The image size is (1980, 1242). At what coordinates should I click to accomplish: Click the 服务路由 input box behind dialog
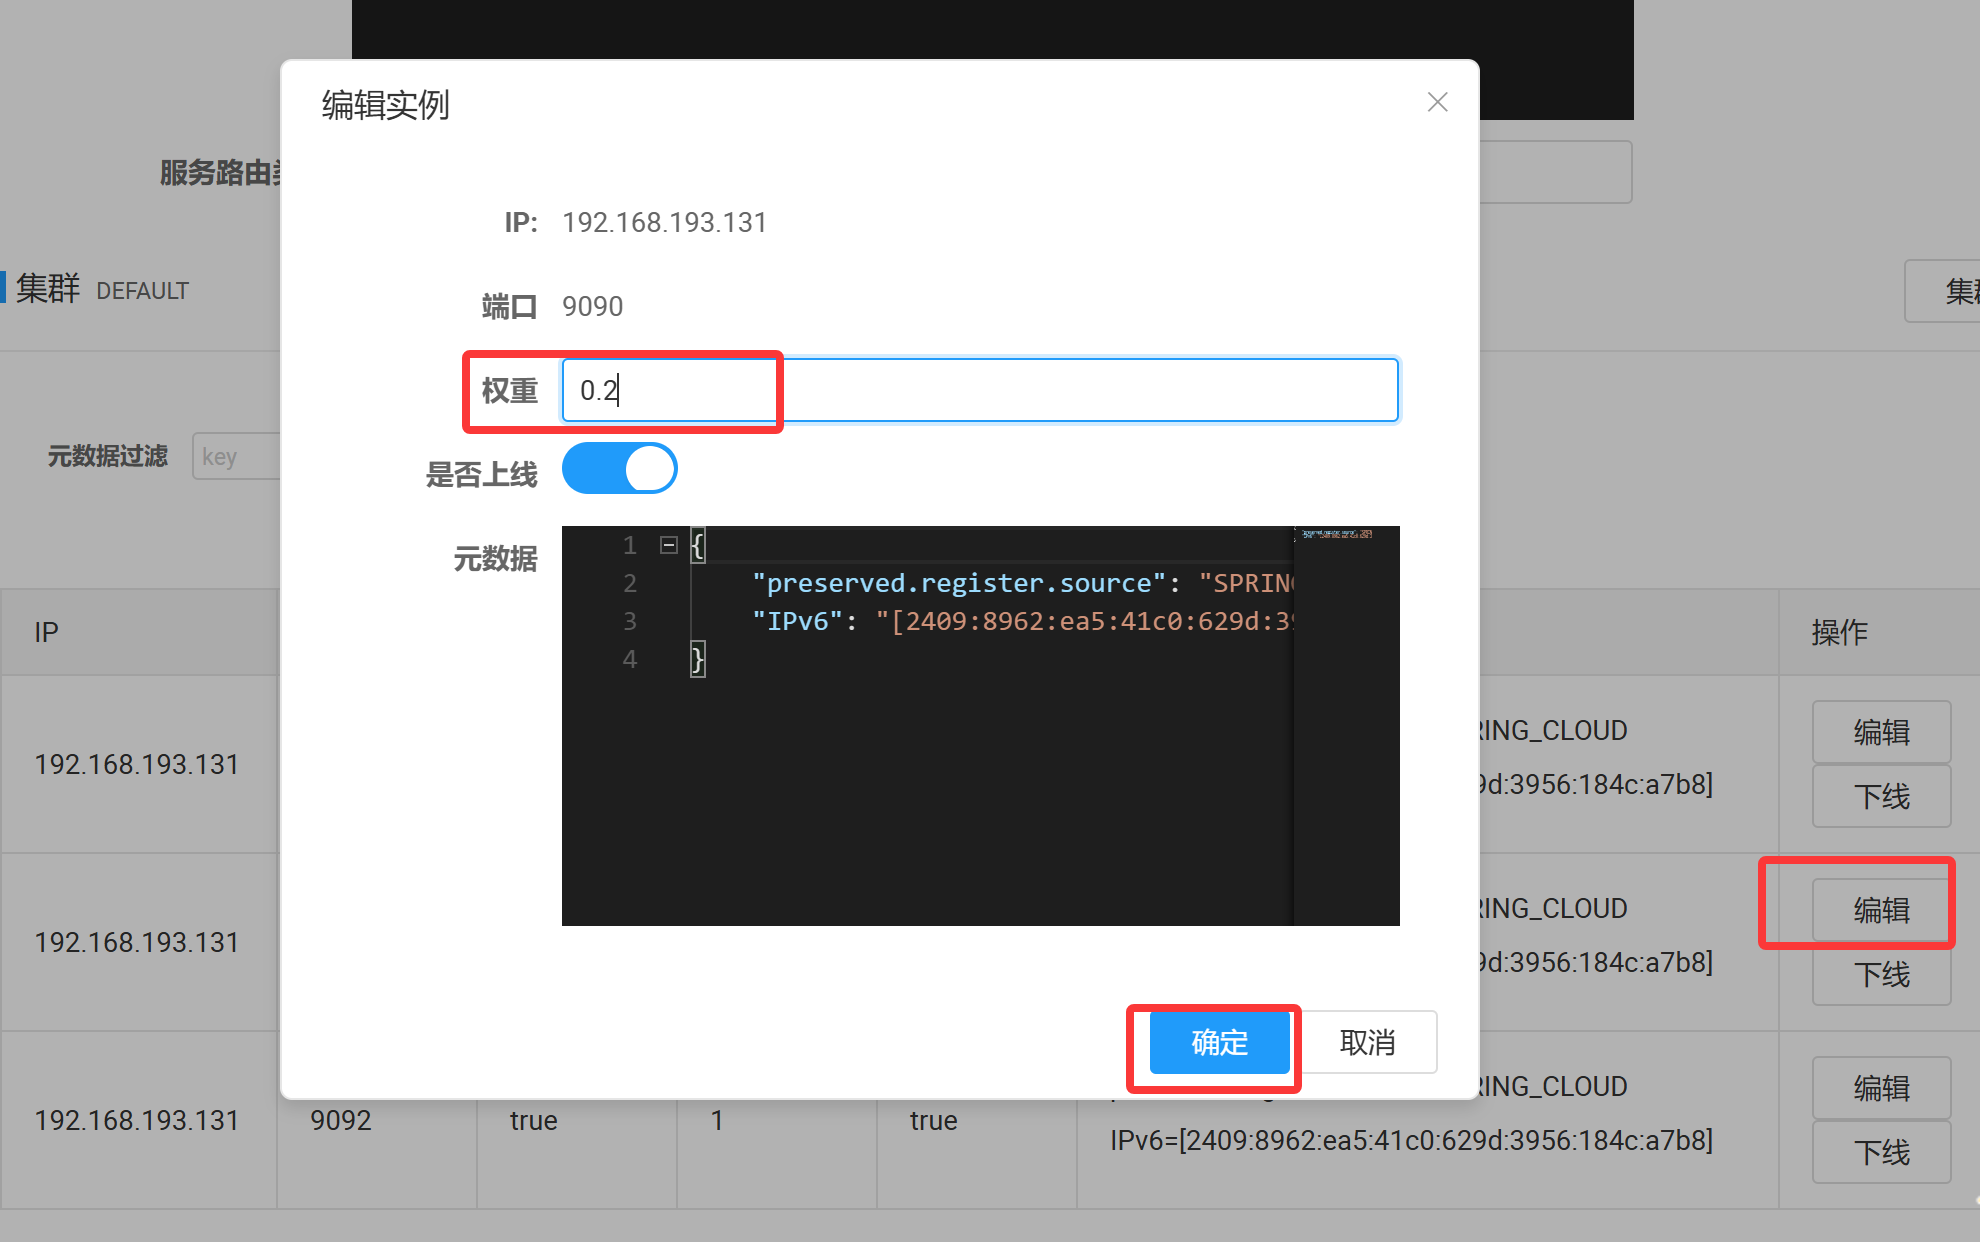[1555, 172]
